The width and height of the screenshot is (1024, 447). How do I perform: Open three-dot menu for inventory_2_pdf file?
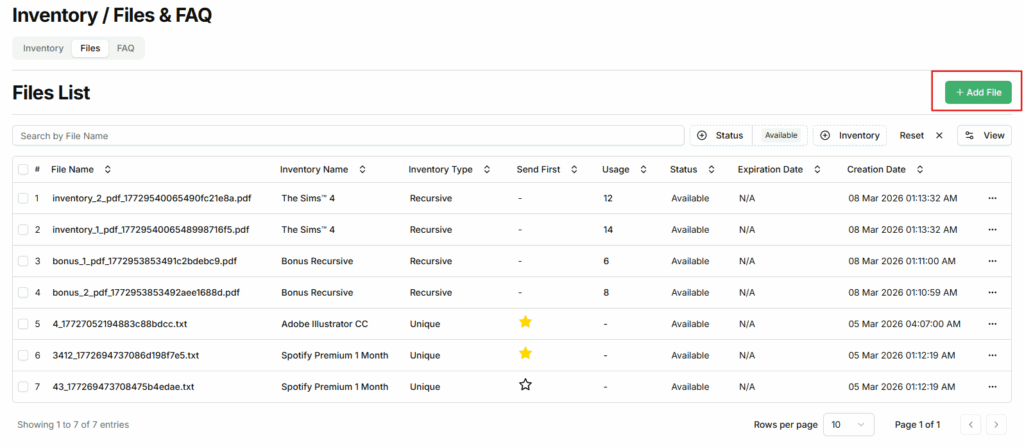(x=992, y=198)
